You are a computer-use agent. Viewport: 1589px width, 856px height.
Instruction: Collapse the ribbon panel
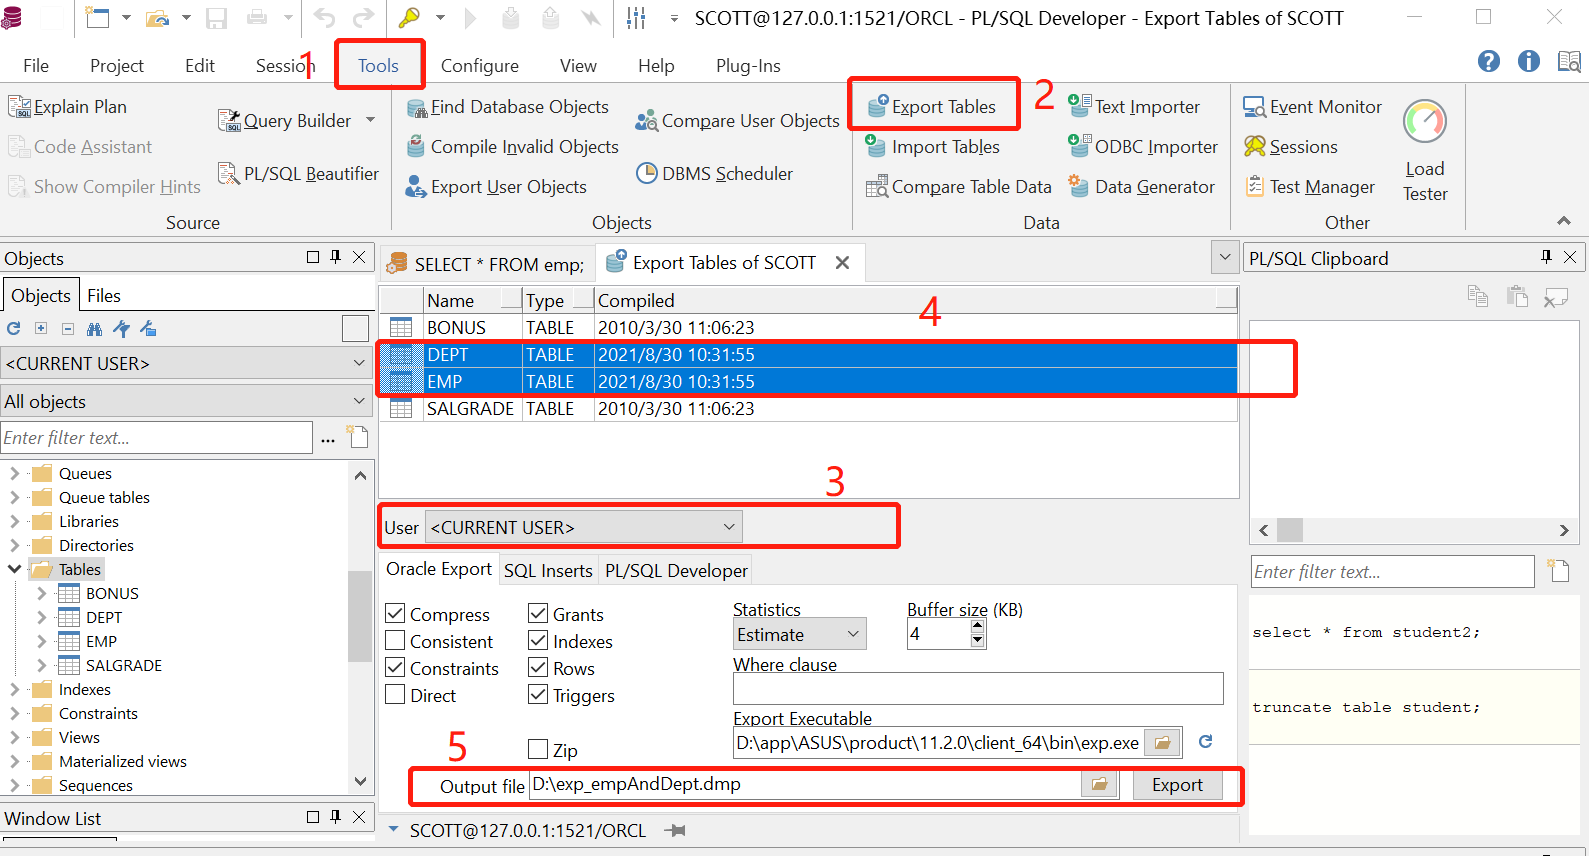[x=1564, y=220]
